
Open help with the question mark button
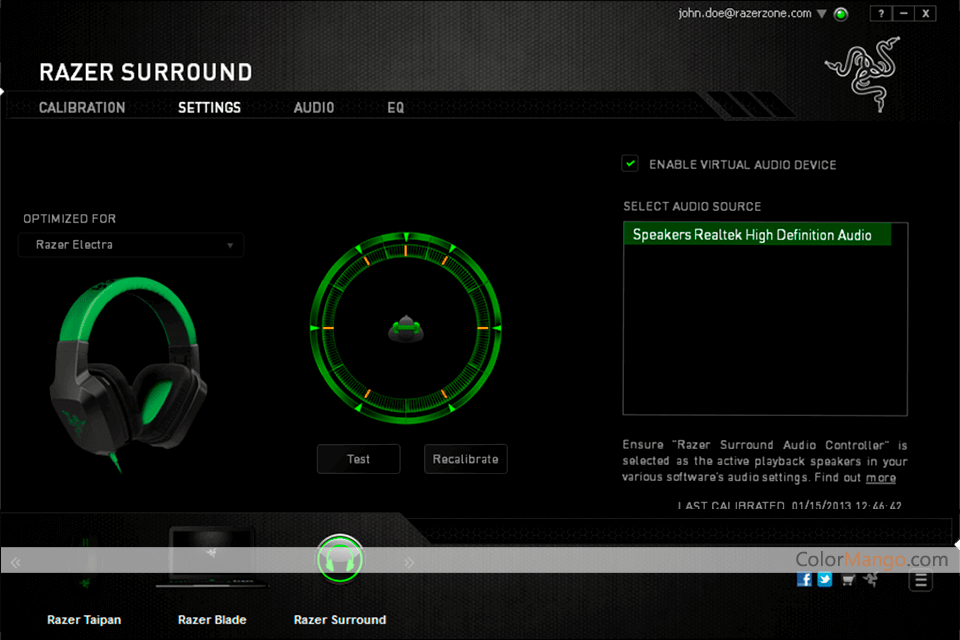point(881,13)
